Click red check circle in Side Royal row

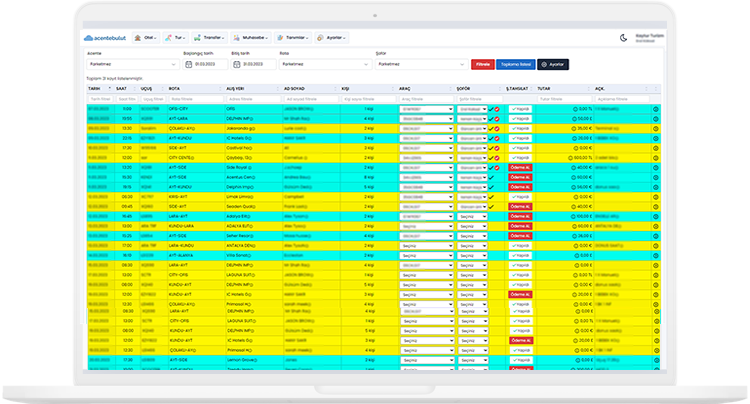click(497, 168)
